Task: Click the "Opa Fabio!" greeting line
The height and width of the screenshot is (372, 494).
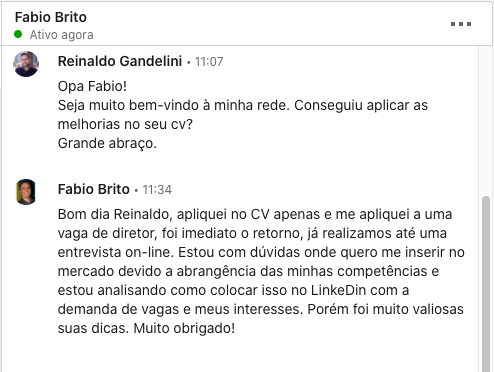Action: click(x=92, y=86)
